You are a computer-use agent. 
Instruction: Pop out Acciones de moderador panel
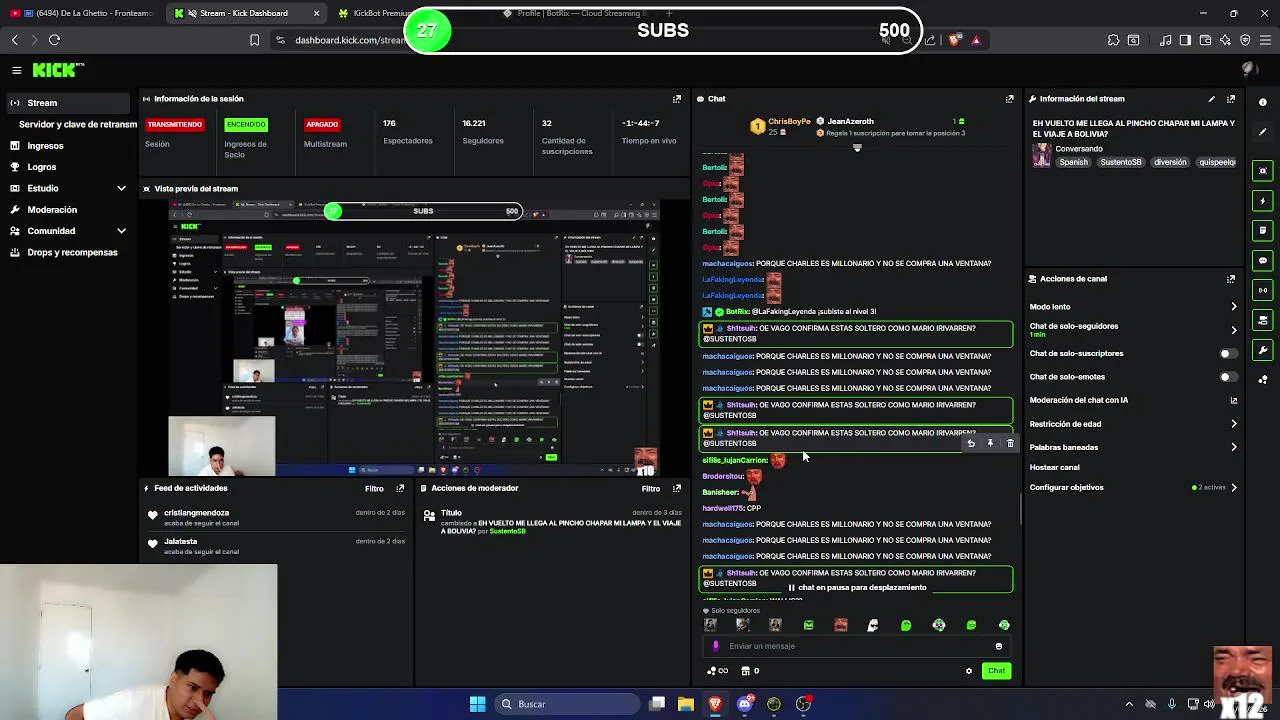pos(677,488)
